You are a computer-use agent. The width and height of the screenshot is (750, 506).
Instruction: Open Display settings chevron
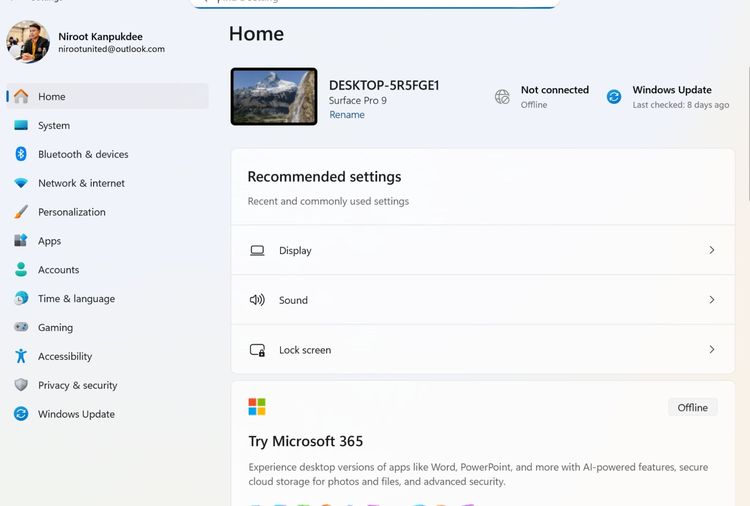point(712,250)
